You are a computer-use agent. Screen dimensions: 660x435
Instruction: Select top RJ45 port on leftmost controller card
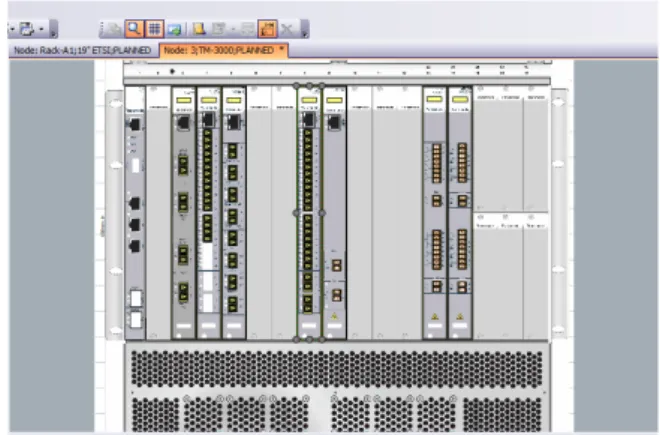135,124
